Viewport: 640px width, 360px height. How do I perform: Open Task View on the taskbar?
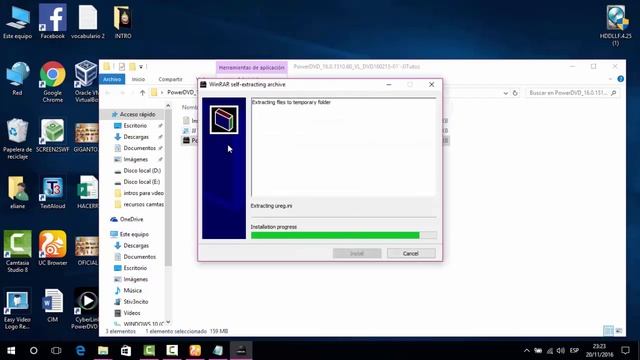[56, 351]
